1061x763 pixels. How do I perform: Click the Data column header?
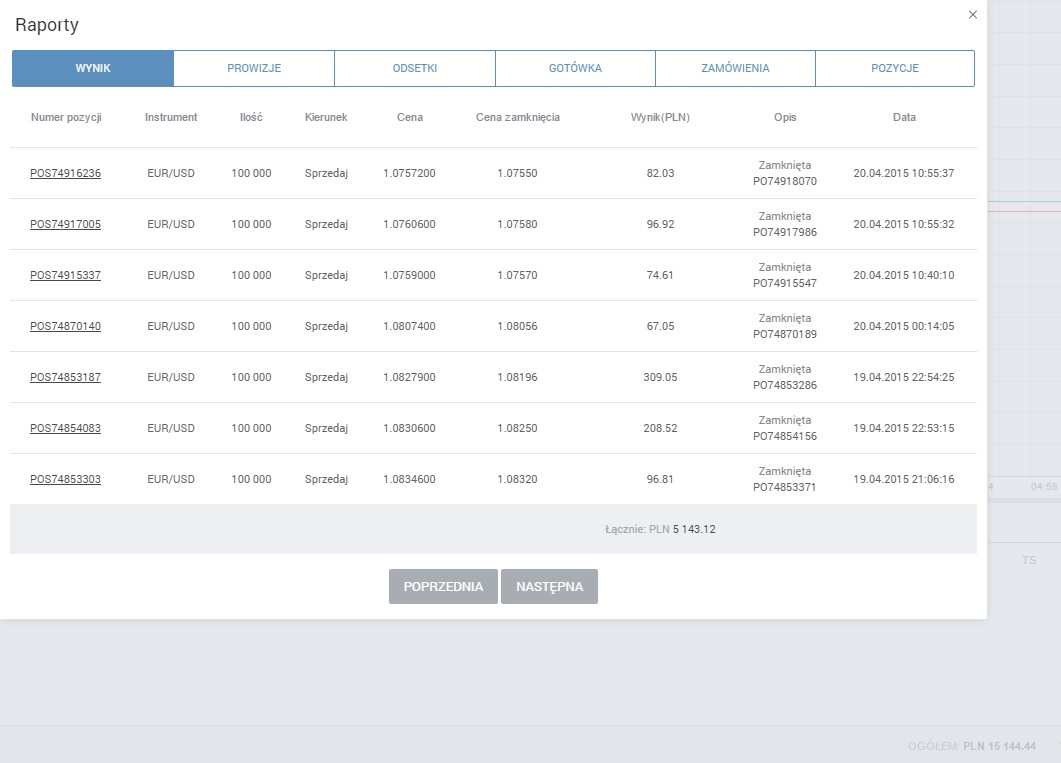coord(904,117)
